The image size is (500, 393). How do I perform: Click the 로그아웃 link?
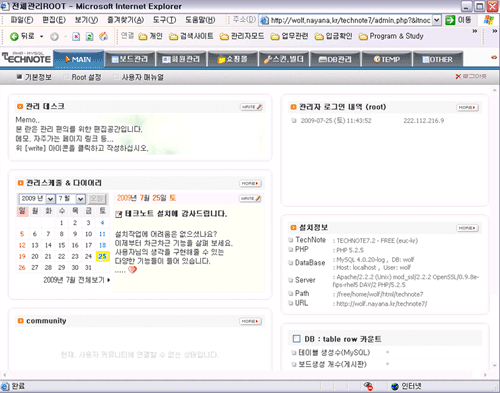474,77
